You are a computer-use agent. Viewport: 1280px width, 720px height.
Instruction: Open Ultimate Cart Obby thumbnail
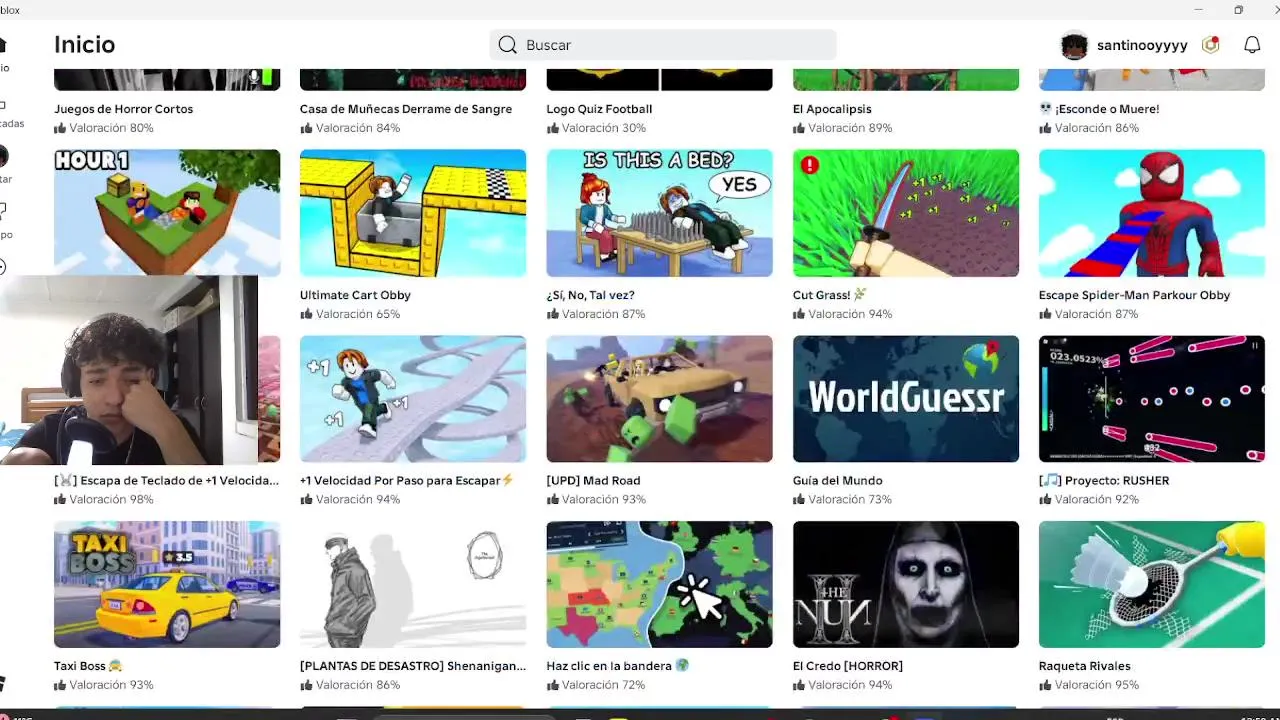[413, 213]
